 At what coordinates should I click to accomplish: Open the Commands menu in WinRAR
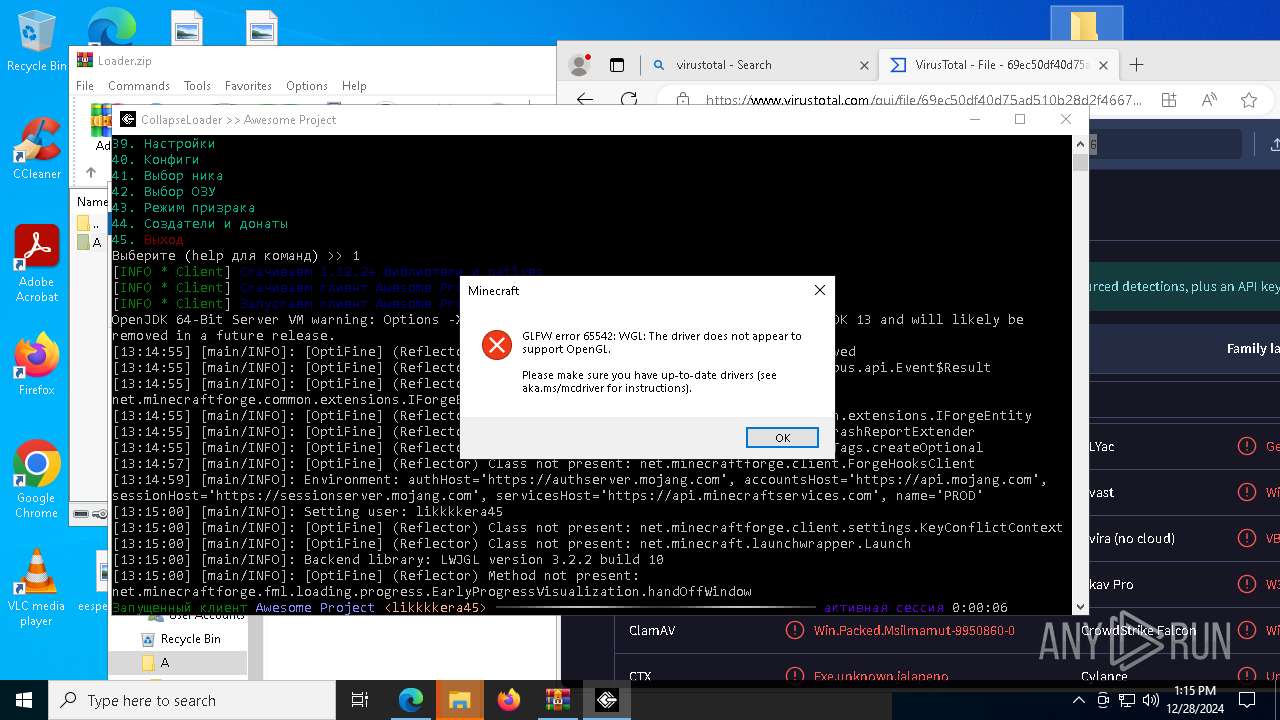139,86
